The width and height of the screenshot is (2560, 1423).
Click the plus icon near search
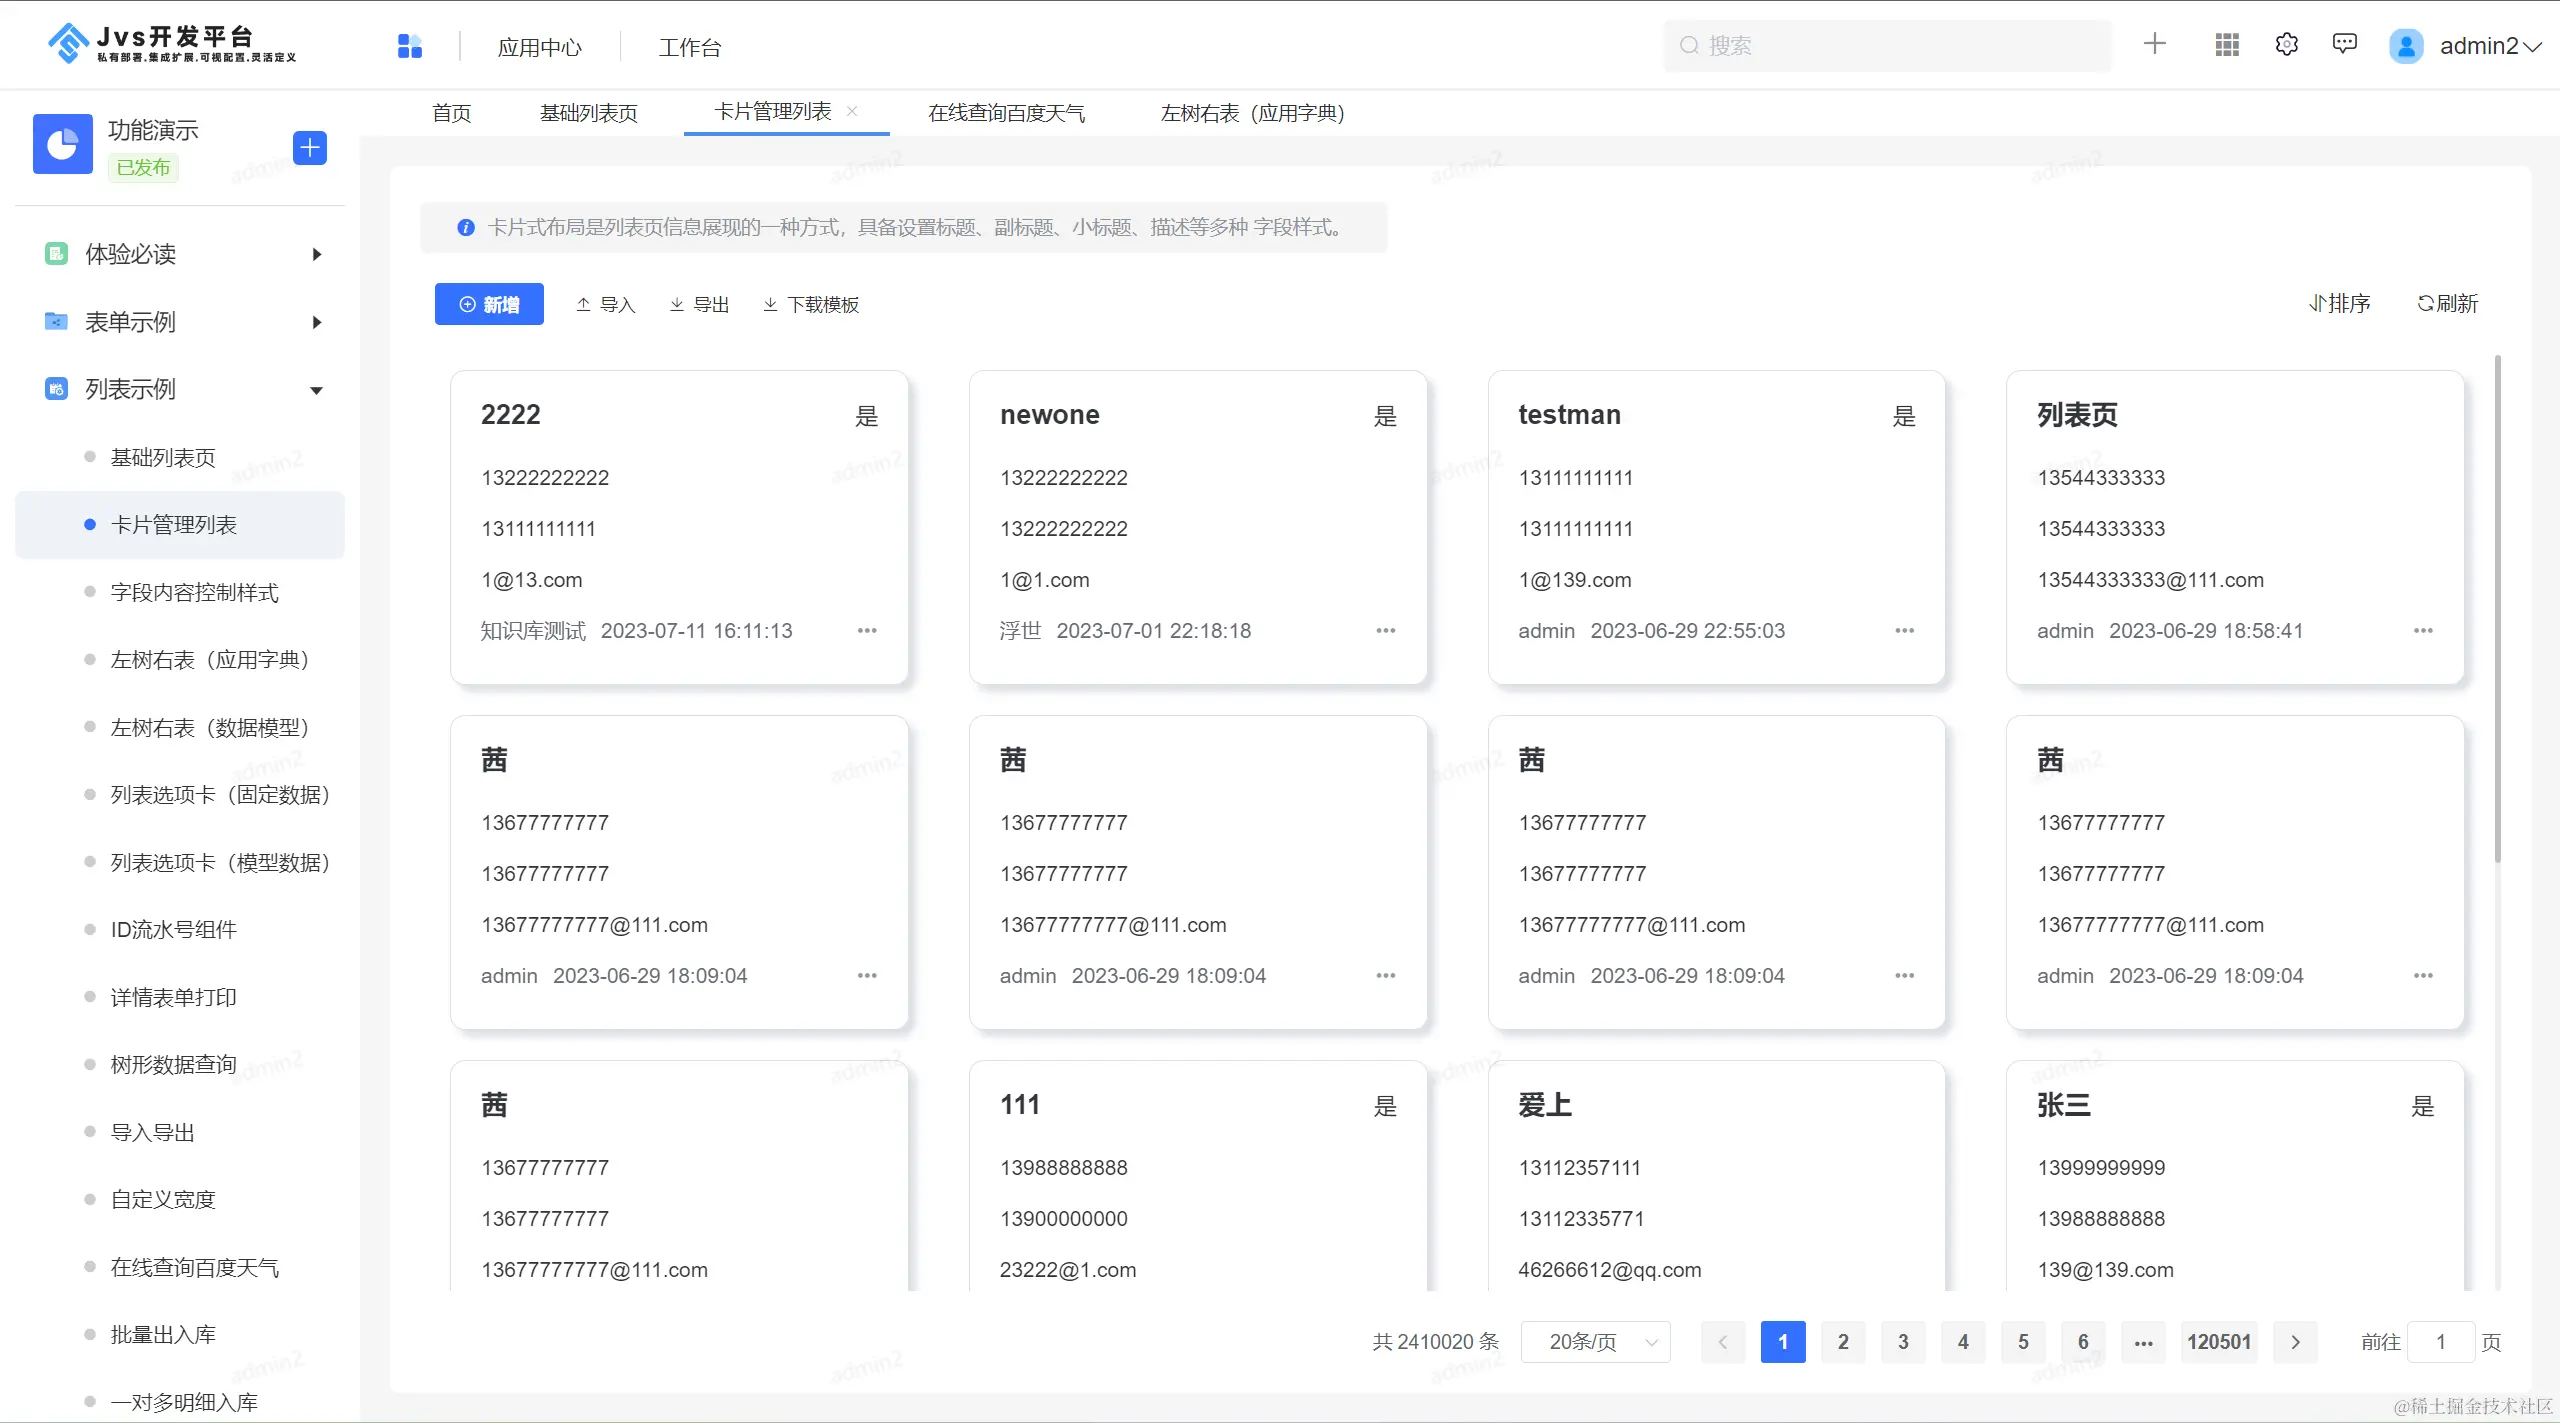click(x=2155, y=44)
